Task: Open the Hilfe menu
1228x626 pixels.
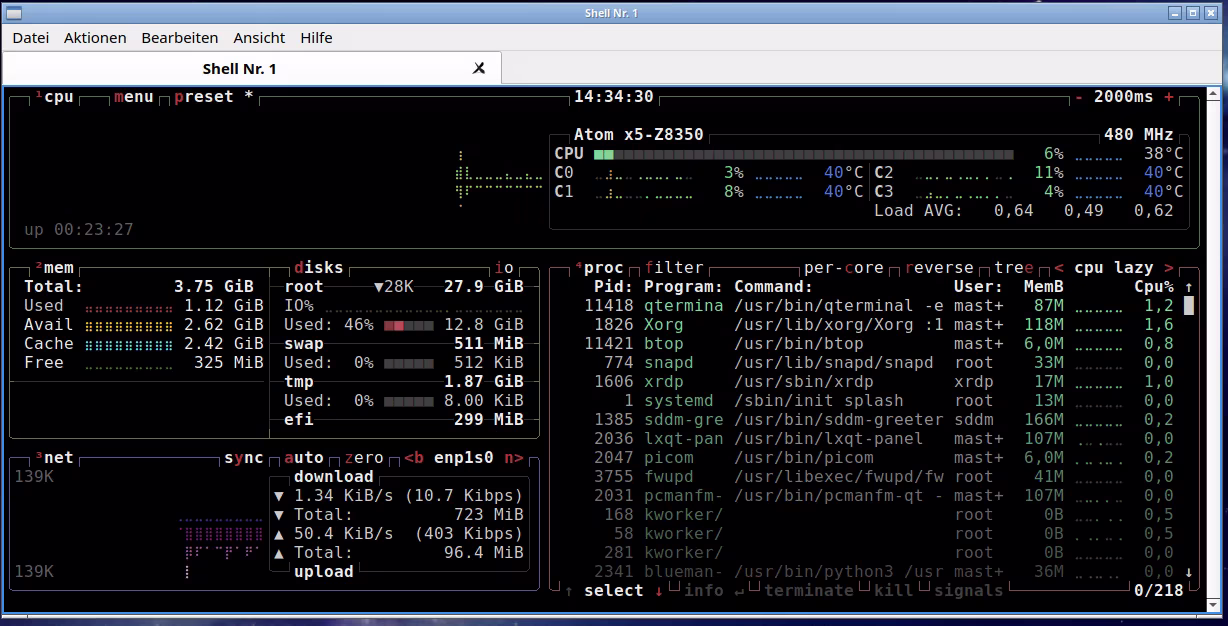Action: (316, 38)
